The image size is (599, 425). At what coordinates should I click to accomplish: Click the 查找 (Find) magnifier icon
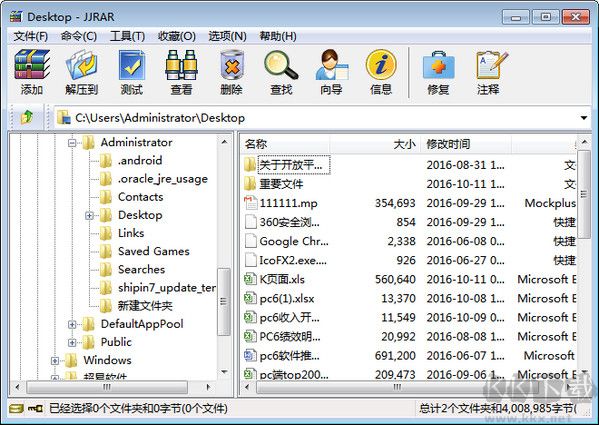click(x=281, y=64)
